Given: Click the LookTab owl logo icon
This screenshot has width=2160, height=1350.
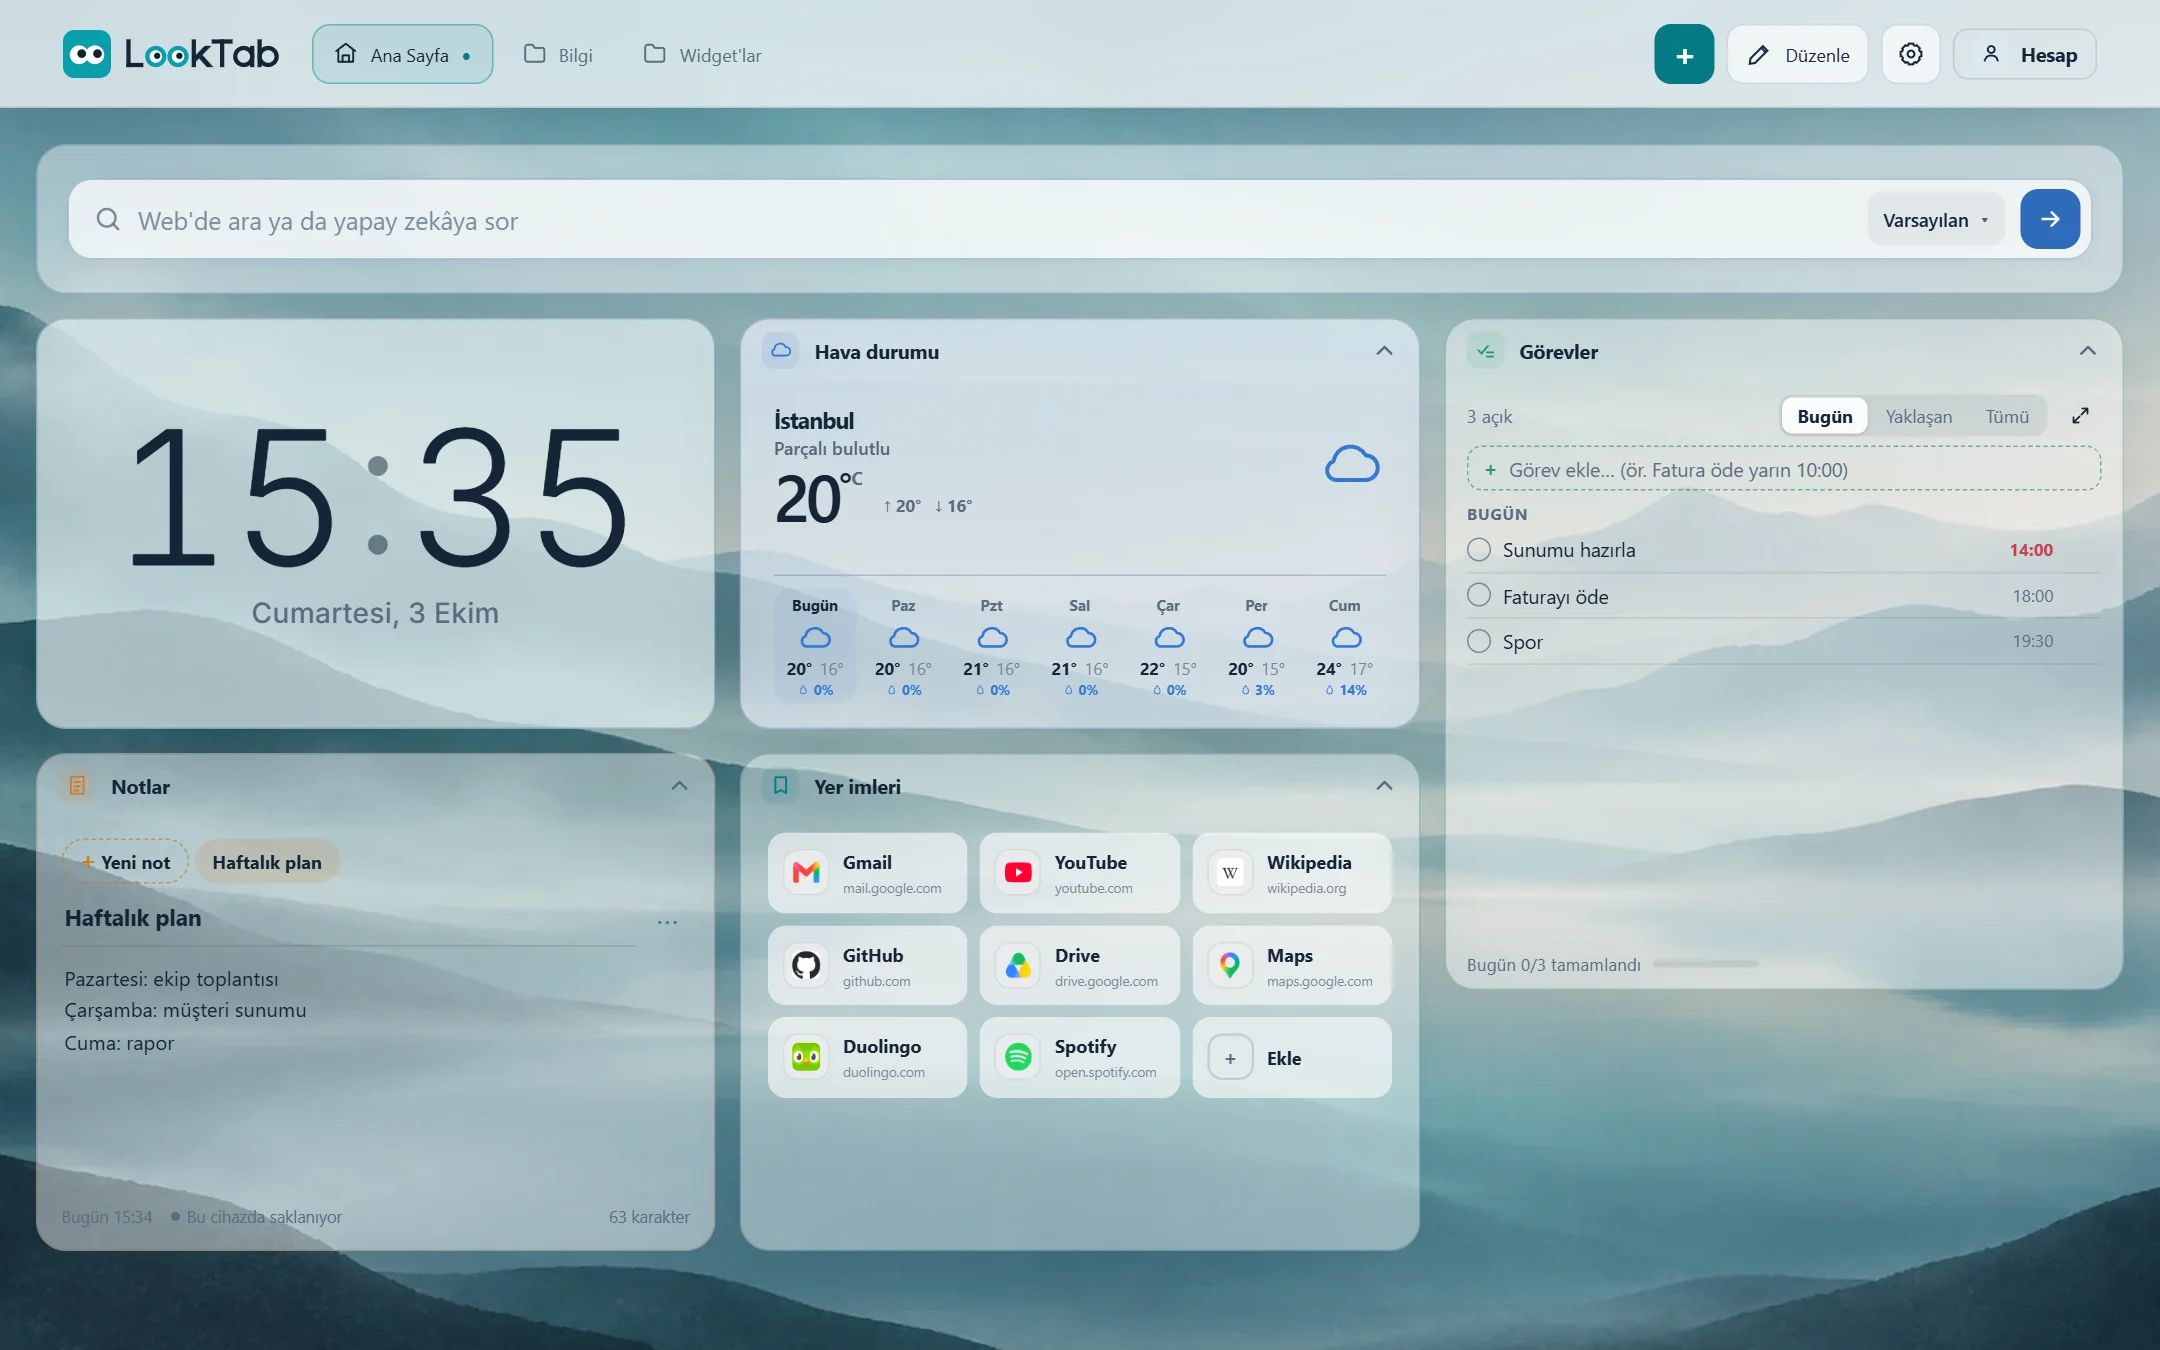Looking at the screenshot, I should pos(87,54).
